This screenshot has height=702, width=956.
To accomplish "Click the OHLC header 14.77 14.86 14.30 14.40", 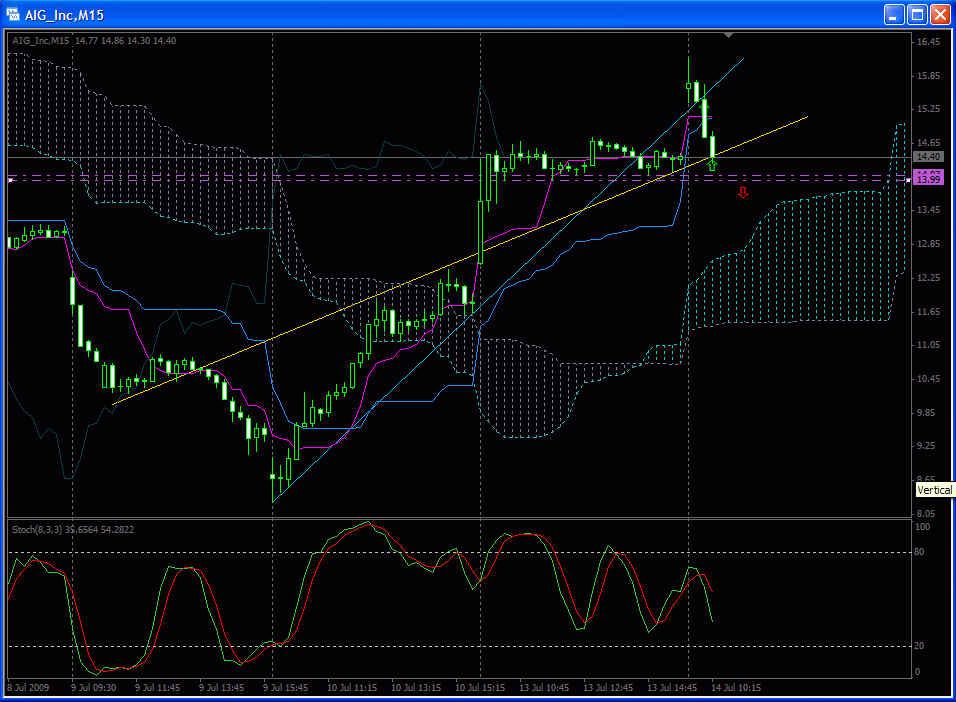I will tap(126, 41).
